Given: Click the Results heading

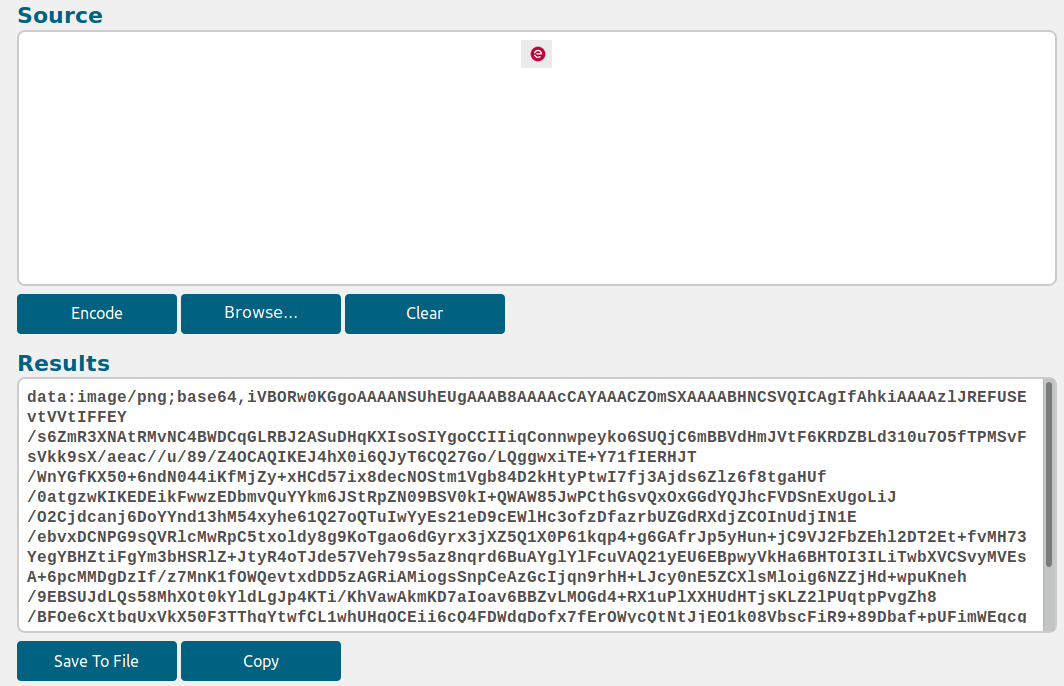Looking at the screenshot, I should (x=64, y=362).
